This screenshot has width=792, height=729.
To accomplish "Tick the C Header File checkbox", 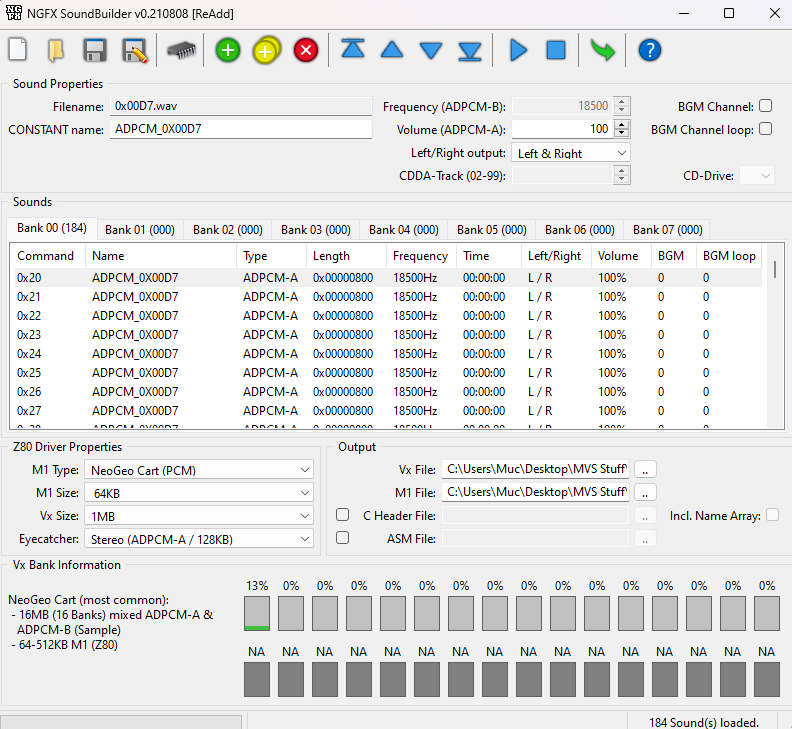I will click(342, 515).
